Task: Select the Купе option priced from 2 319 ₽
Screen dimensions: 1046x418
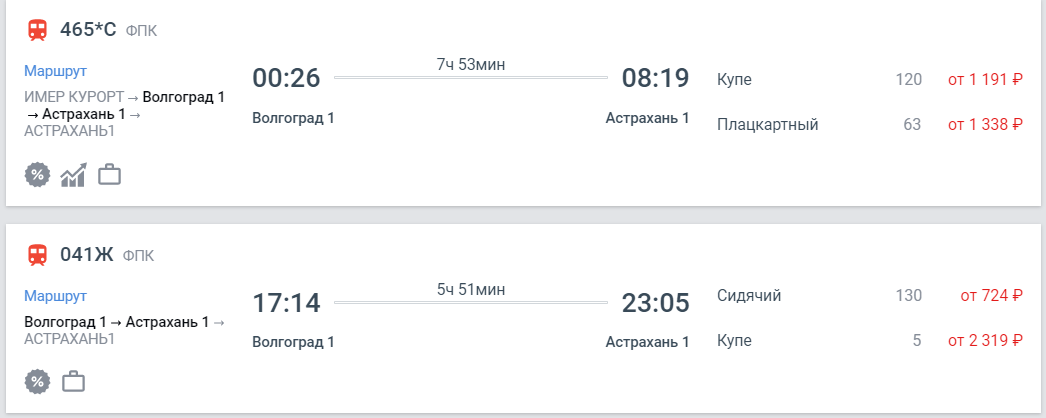Action: [x=870, y=341]
